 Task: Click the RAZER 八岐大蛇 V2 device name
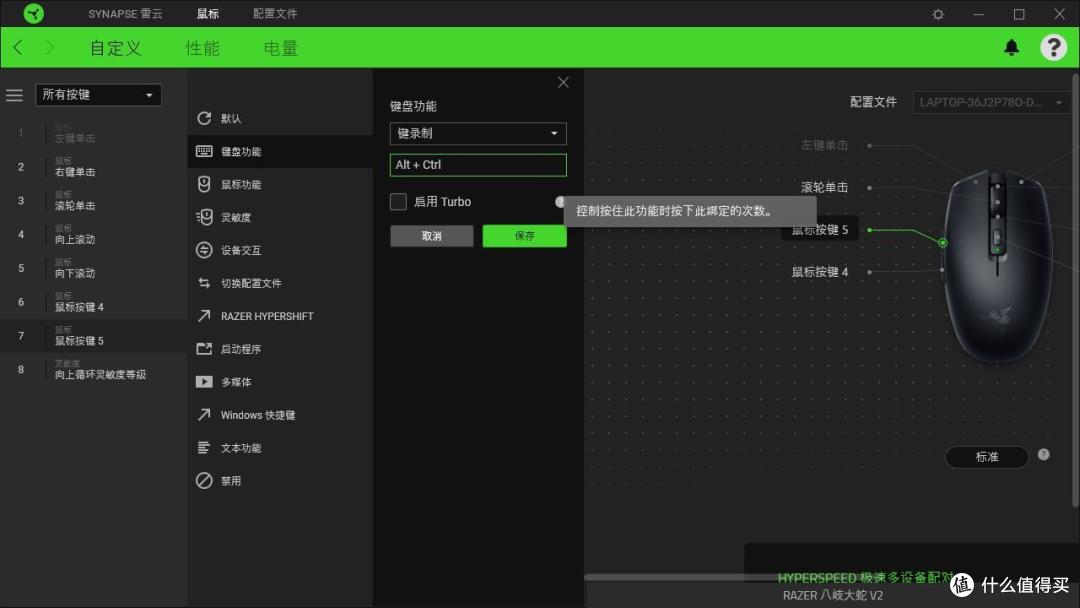(833, 596)
